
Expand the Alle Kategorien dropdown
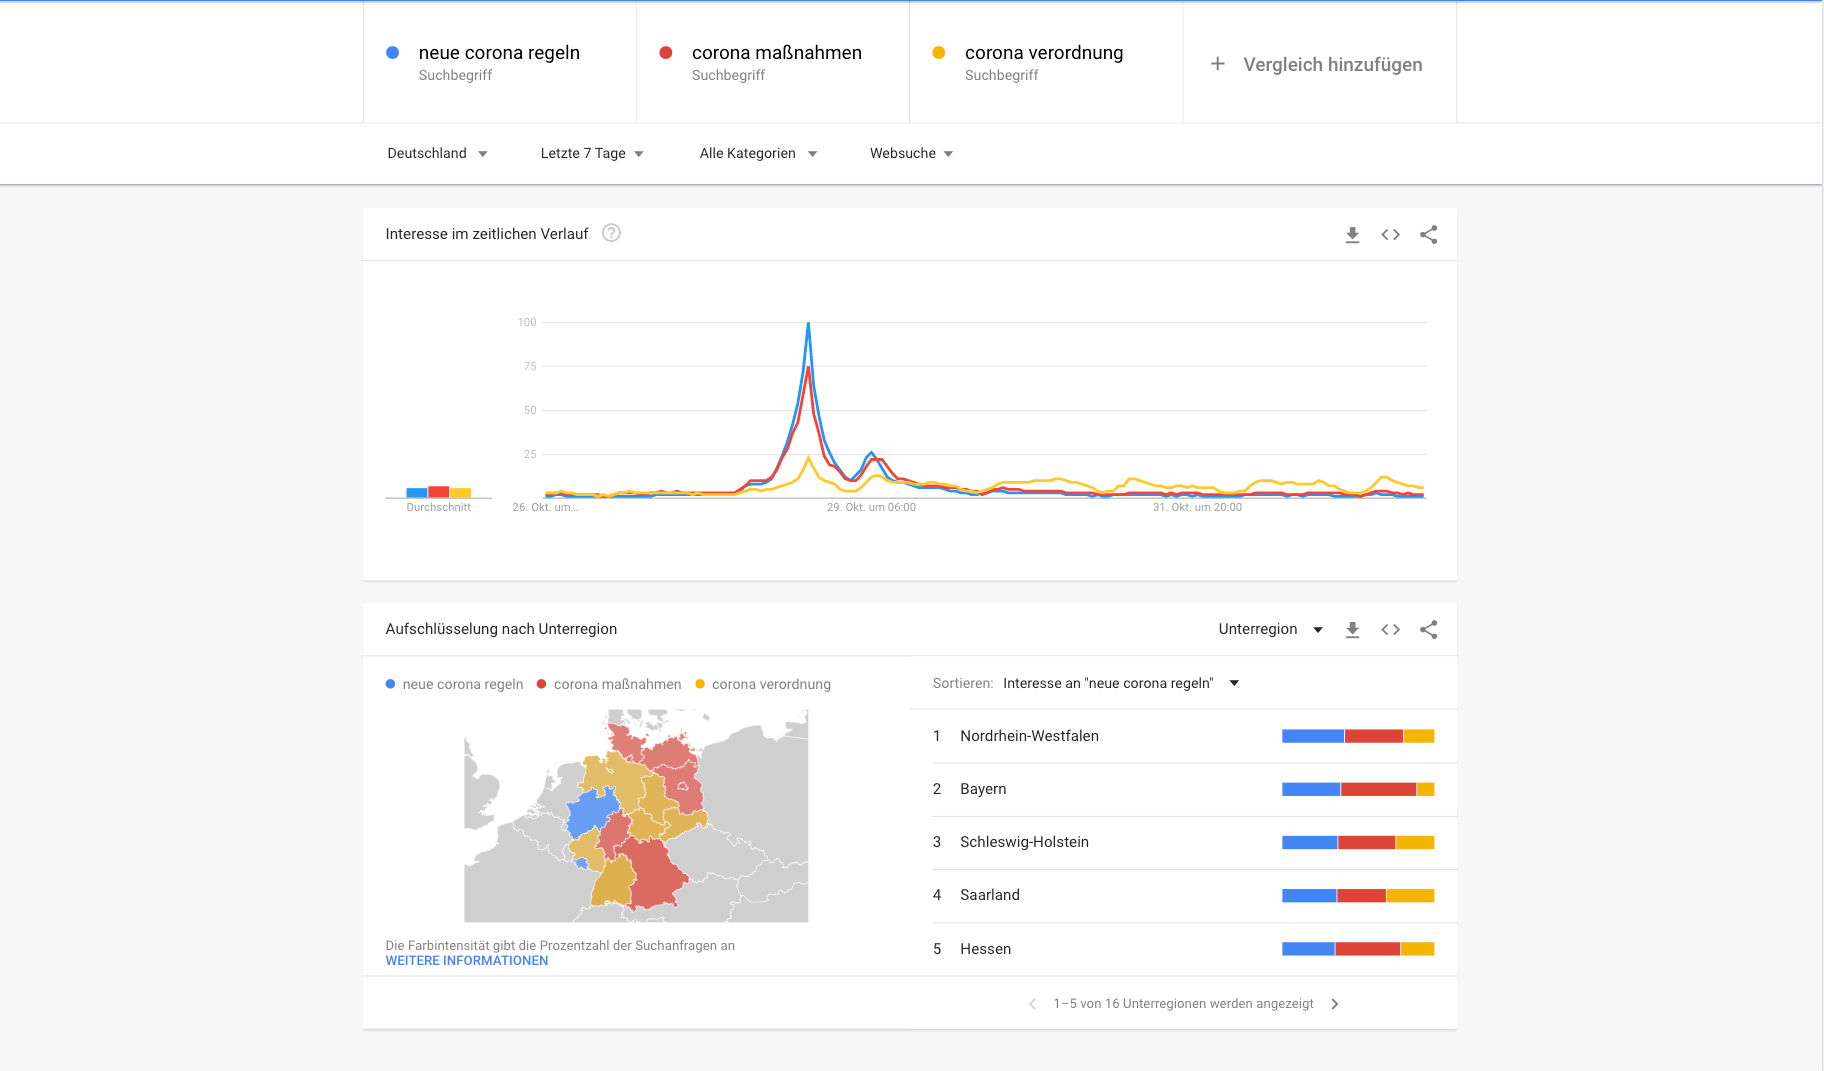pyautogui.click(x=758, y=153)
